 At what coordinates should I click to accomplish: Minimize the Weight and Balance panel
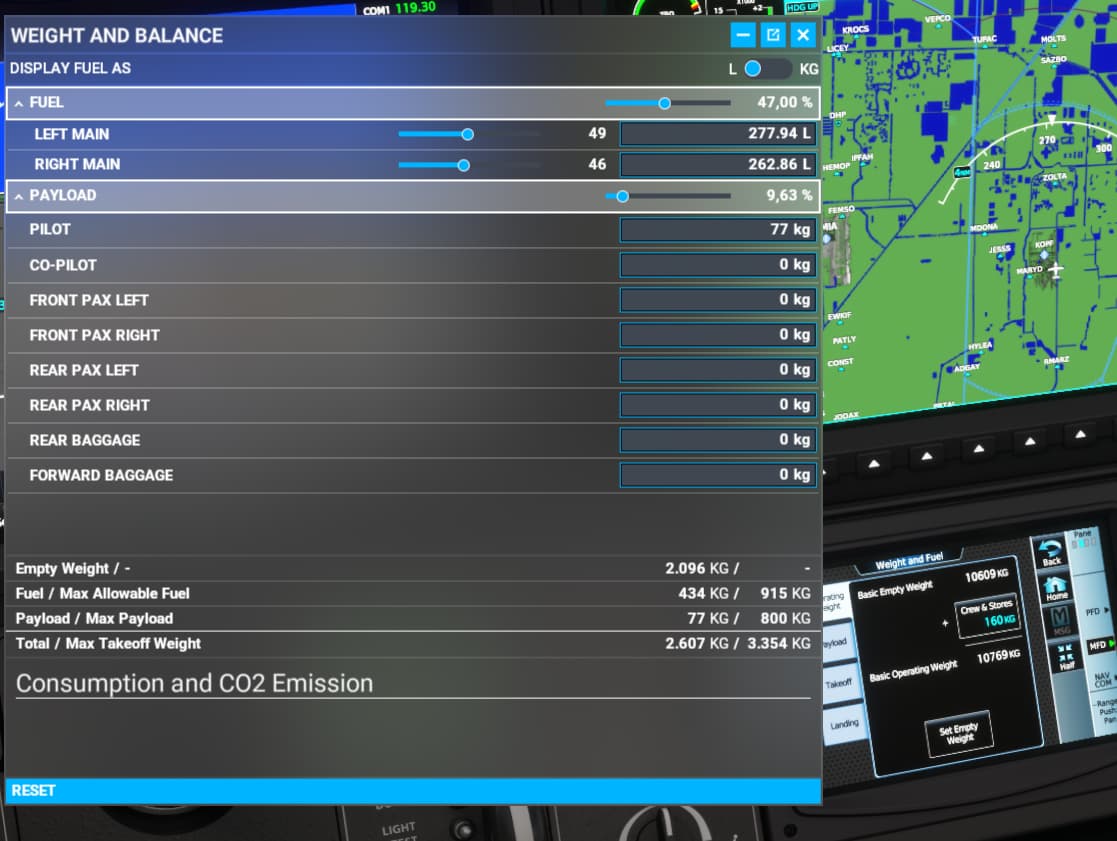point(743,35)
